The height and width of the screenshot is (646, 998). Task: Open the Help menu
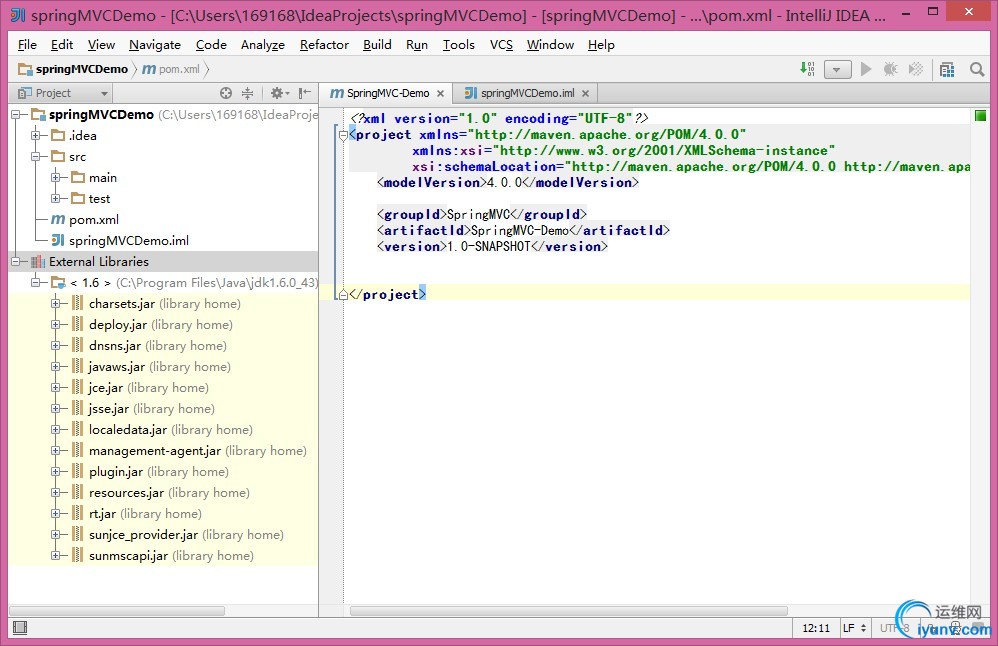pyautogui.click(x=601, y=45)
